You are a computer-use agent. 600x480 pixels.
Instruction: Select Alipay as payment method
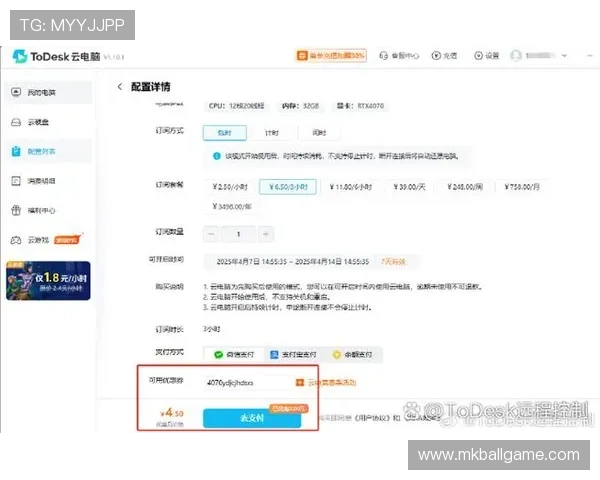pos(293,354)
